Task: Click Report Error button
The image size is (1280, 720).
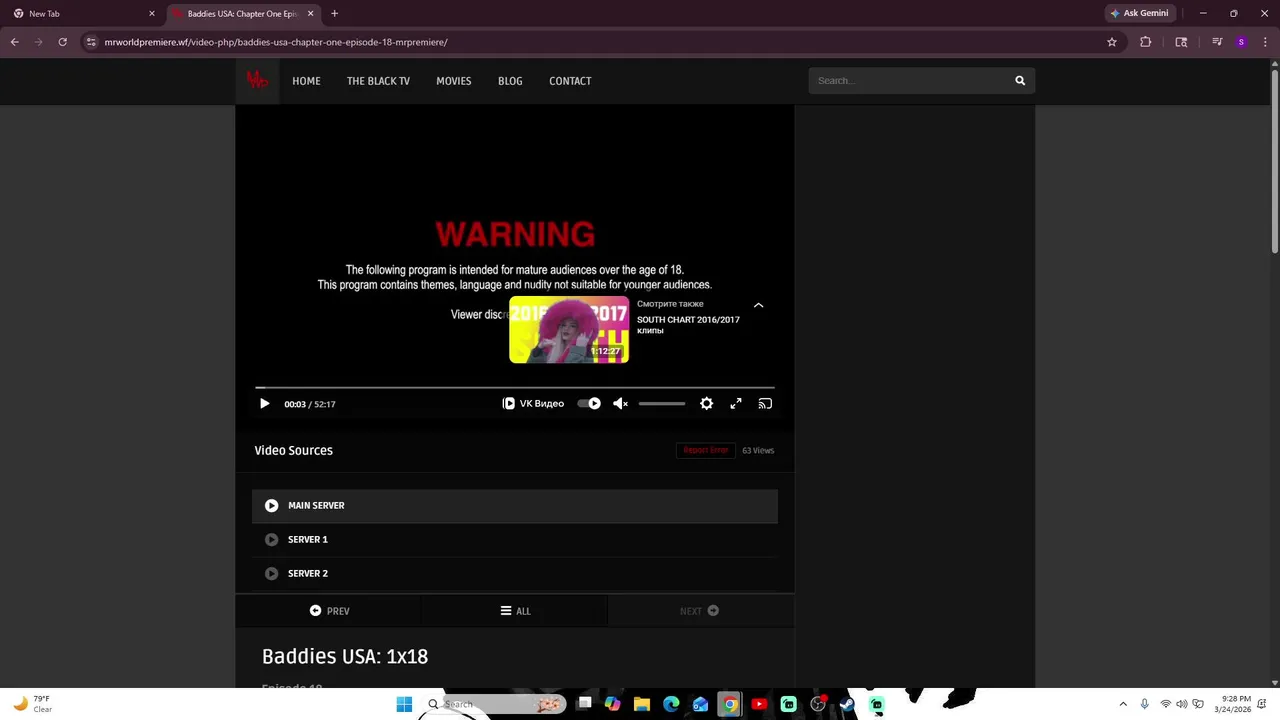Action: coord(706,450)
